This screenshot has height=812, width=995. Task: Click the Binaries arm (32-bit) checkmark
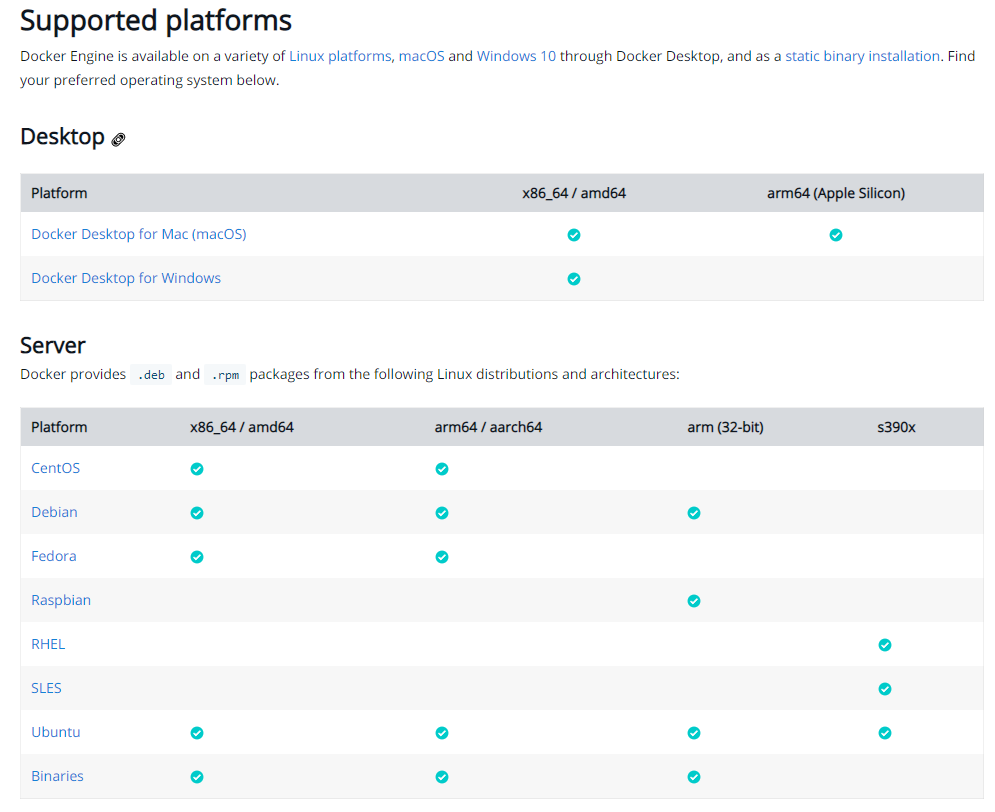click(694, 777)
